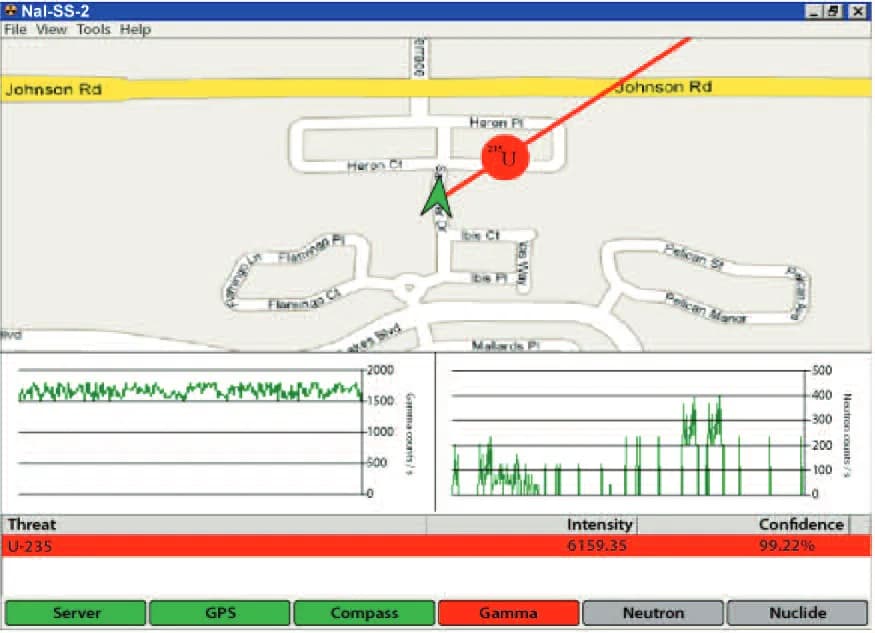This screenshot has width=875, height=633.
Task: Click the Neutron status button
Action: (x=653, y=613)
